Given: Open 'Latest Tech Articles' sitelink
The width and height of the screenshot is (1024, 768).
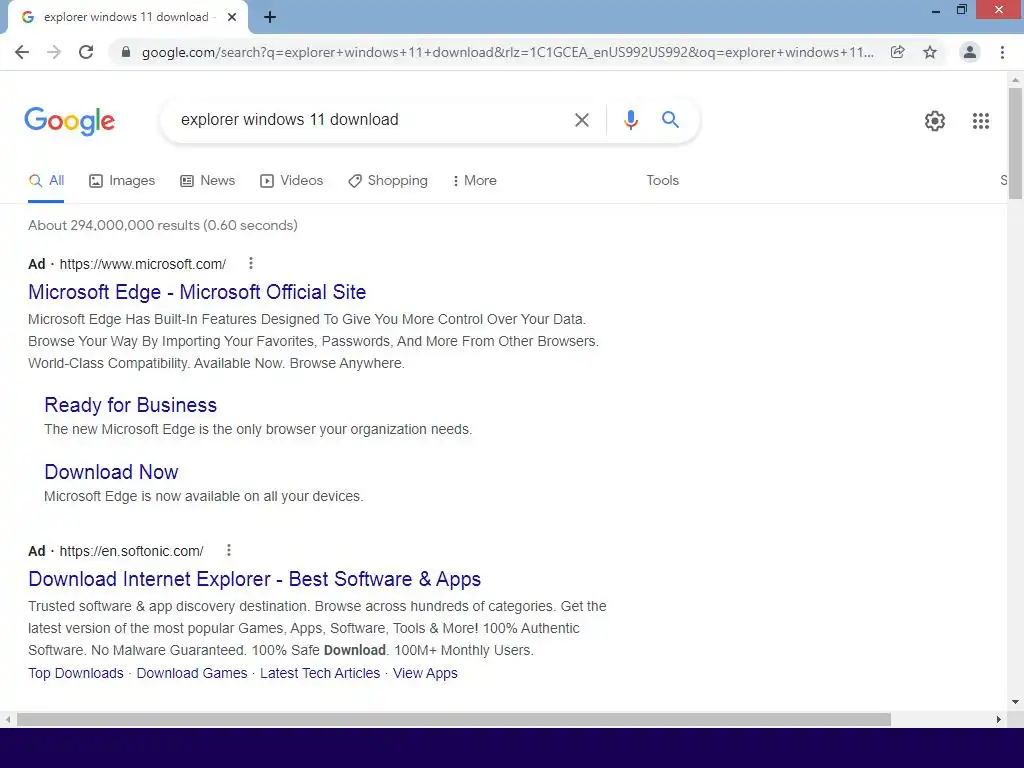Looking at the screenshot, I should pos(320,673).
